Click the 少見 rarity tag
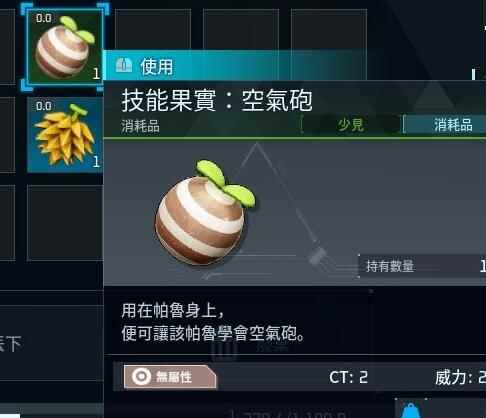The width and height of the screenshot is (486, 418). point(351,125)
